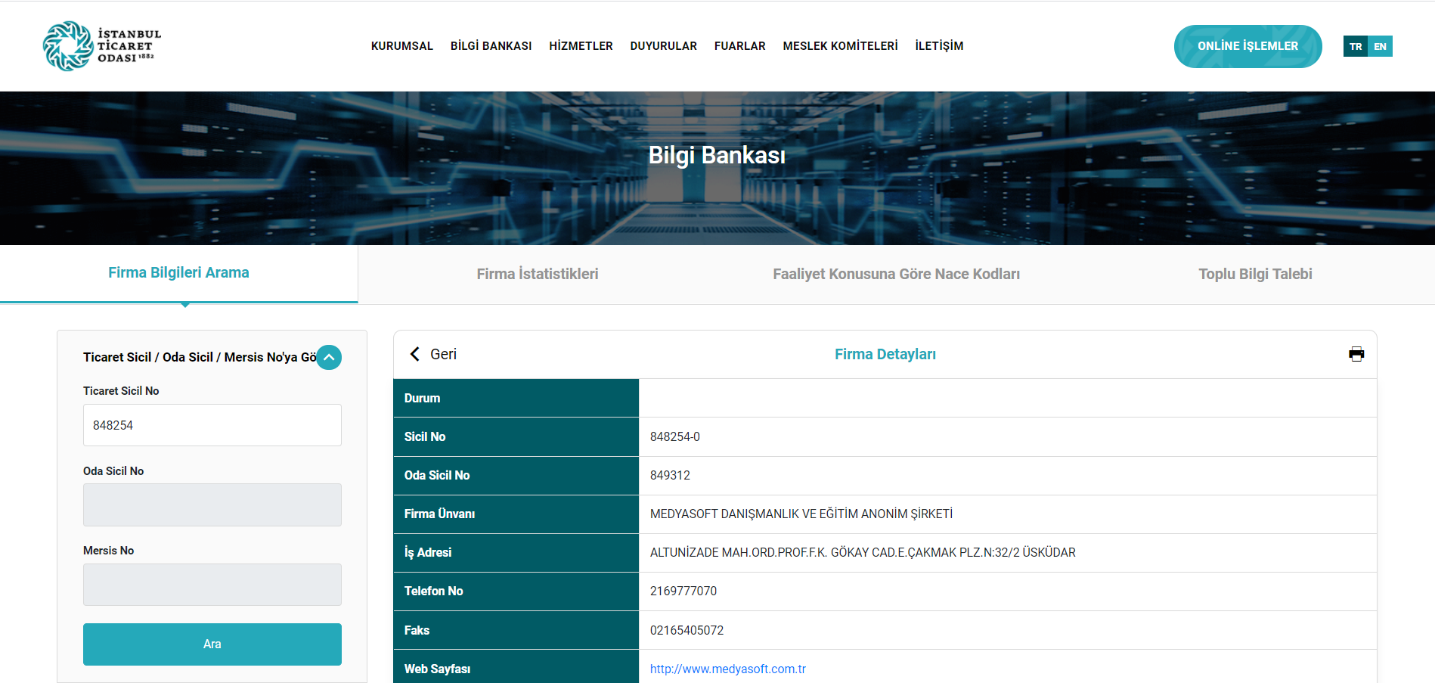The height and width of the screenshot is (683, 1435).
Task: Open the BİLGİ BANKASI menu
Action: click(x=491, y=46)
